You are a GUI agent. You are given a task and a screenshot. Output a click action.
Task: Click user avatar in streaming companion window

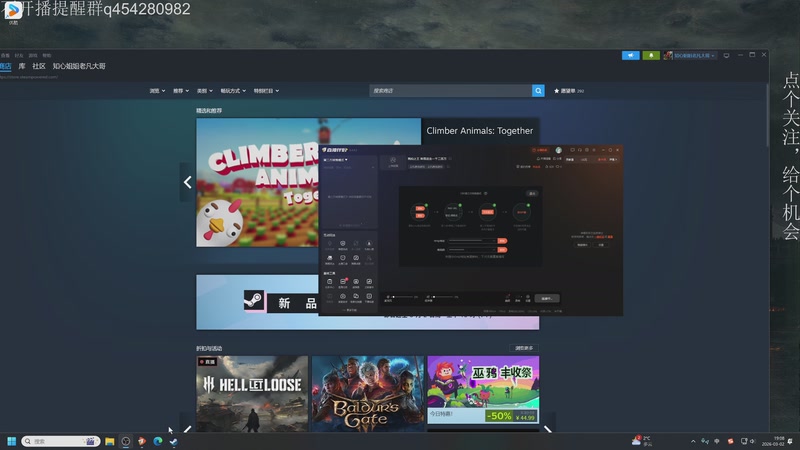click(x=559, y=150)
